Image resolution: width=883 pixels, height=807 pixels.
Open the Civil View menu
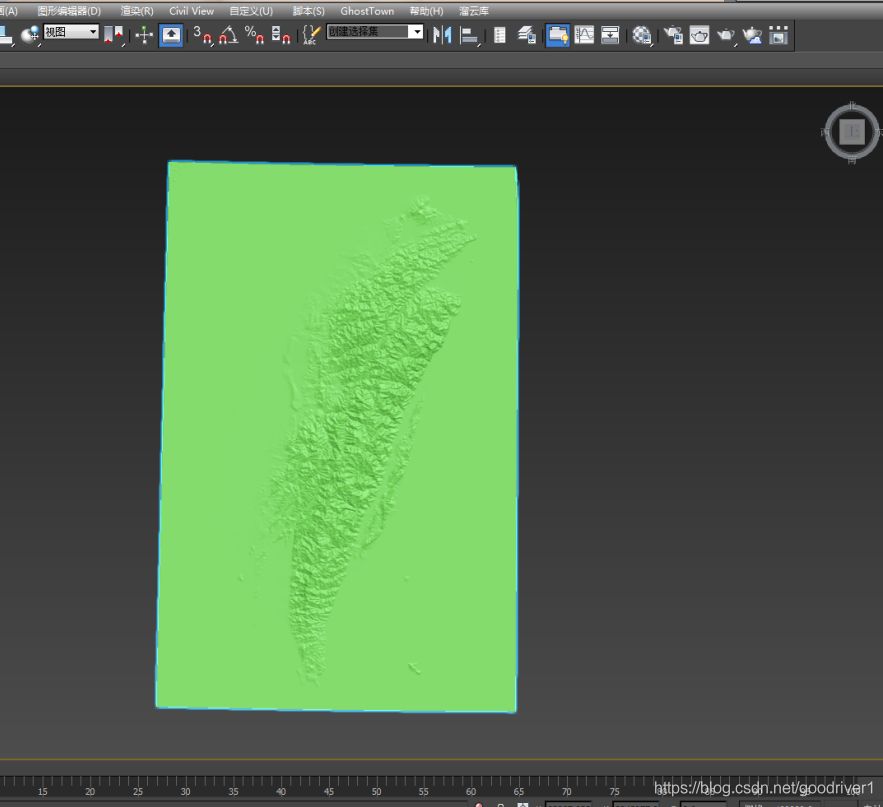click(191, 11)
